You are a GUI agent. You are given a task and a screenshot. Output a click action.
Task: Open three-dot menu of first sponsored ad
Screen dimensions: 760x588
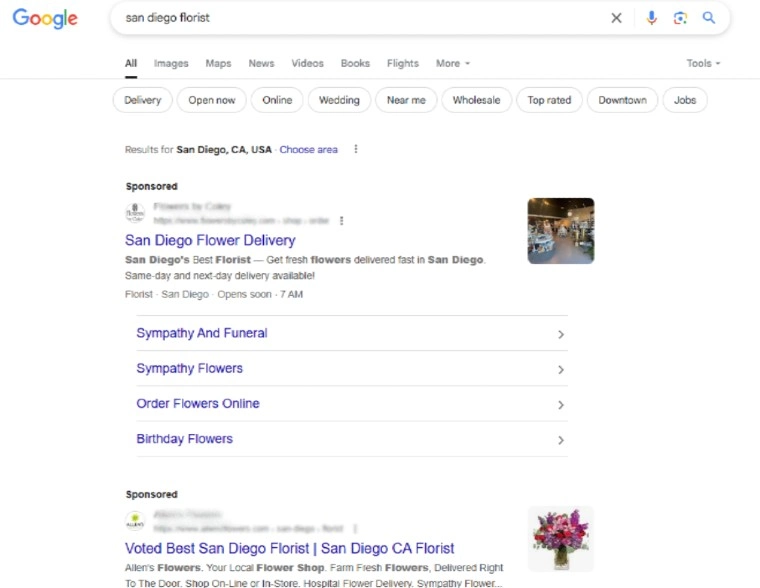pos(342,221)
